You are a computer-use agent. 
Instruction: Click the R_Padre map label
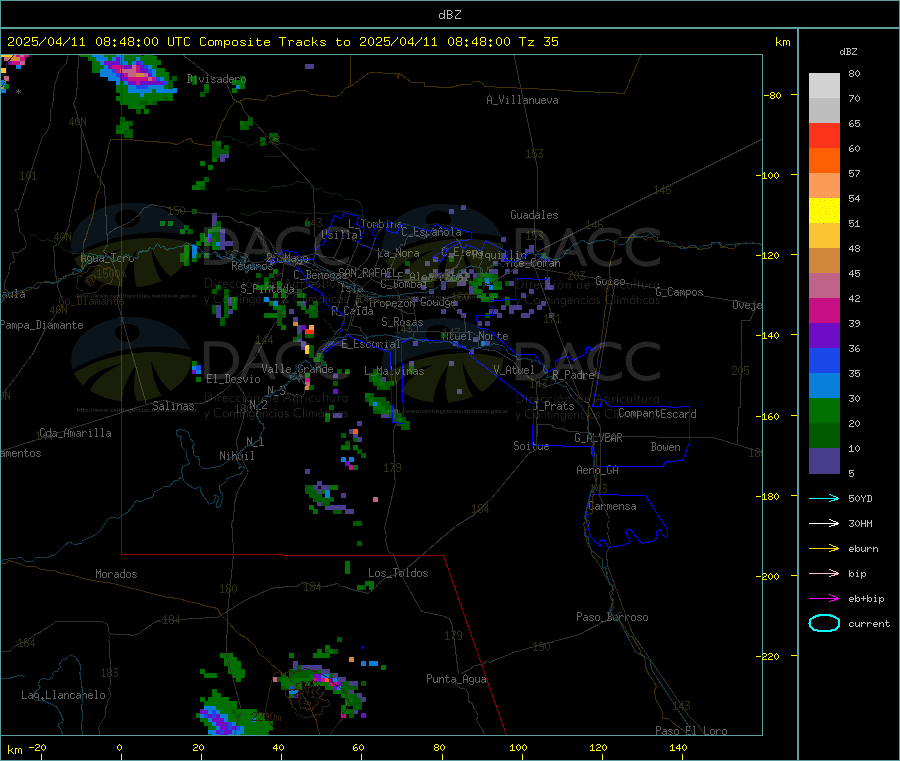tap(573, 375)
